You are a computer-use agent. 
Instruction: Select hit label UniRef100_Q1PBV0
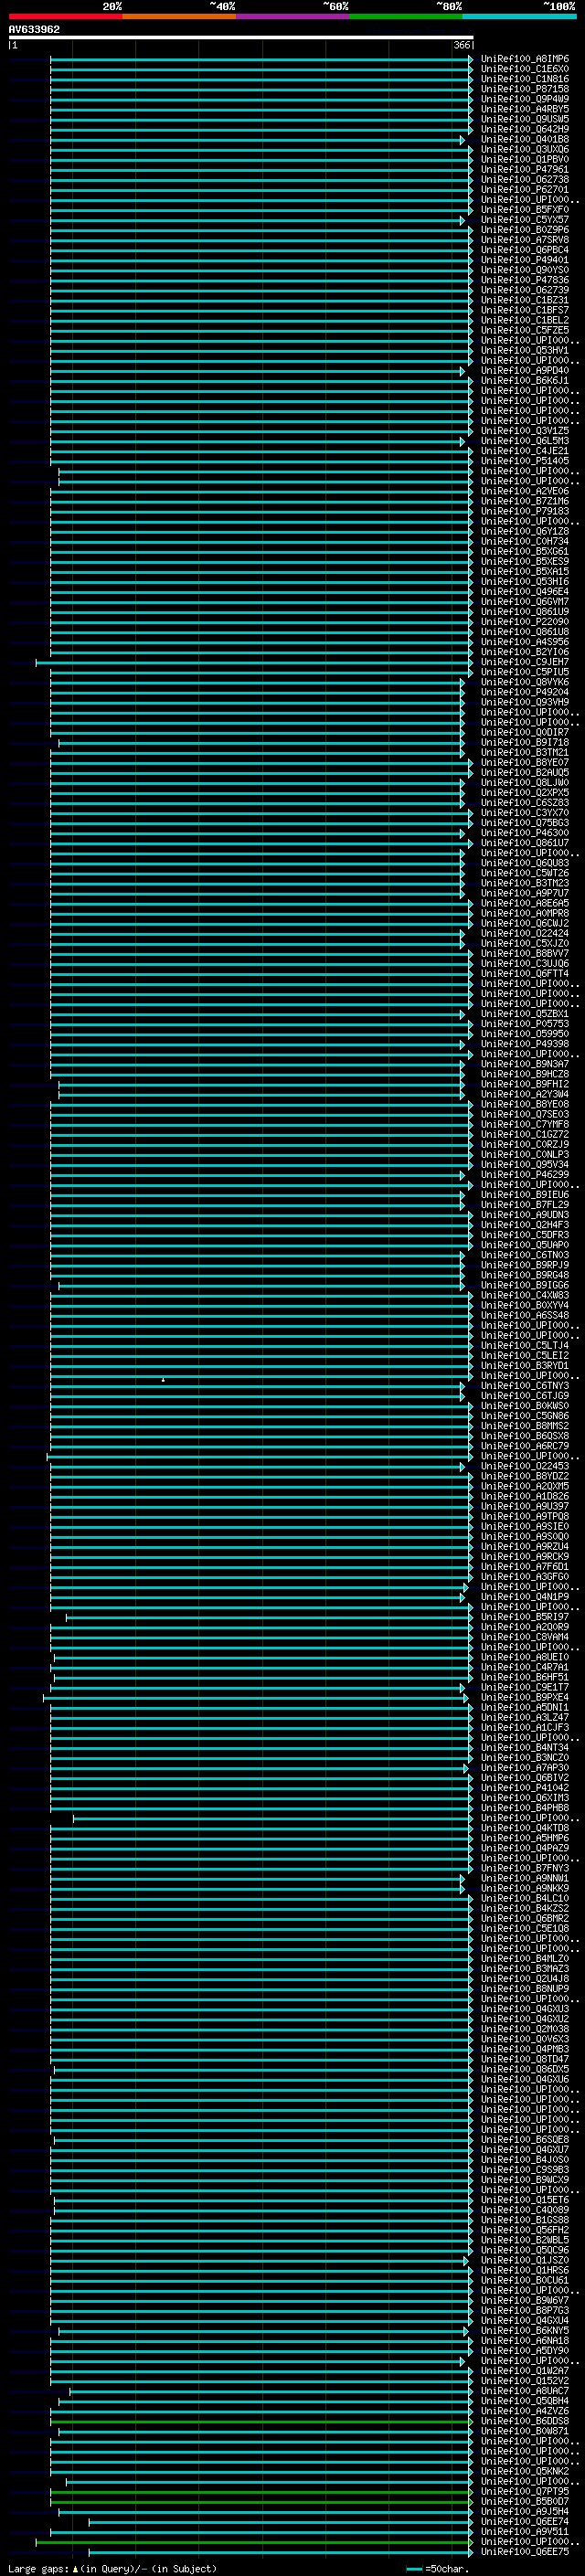click(x=525, y=159)
